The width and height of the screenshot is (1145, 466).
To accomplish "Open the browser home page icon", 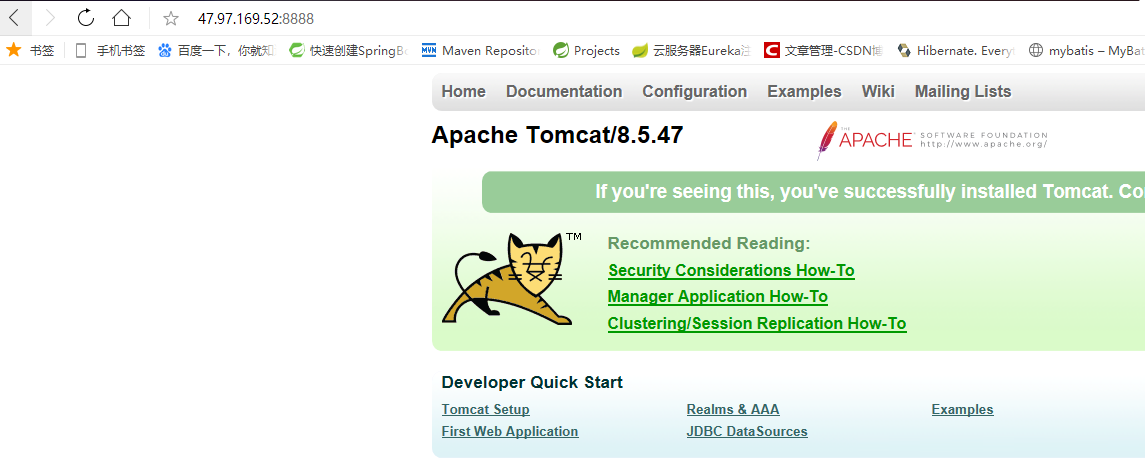I will (121, 18).
